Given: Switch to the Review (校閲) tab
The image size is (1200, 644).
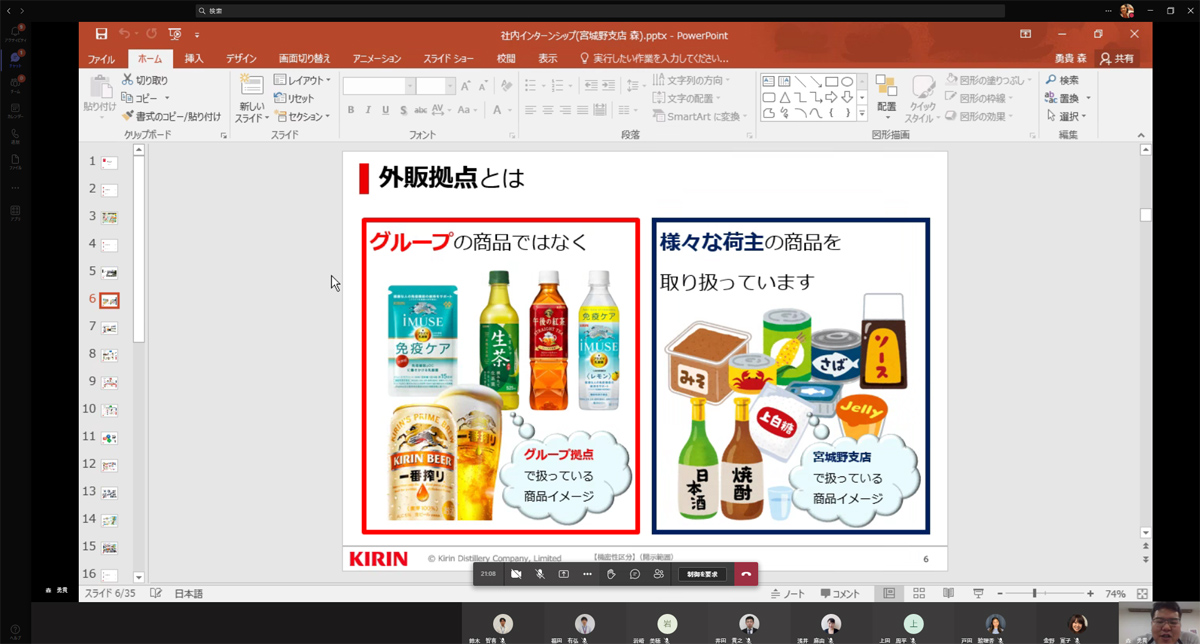Looking at the screenshot, I should 507,59.
